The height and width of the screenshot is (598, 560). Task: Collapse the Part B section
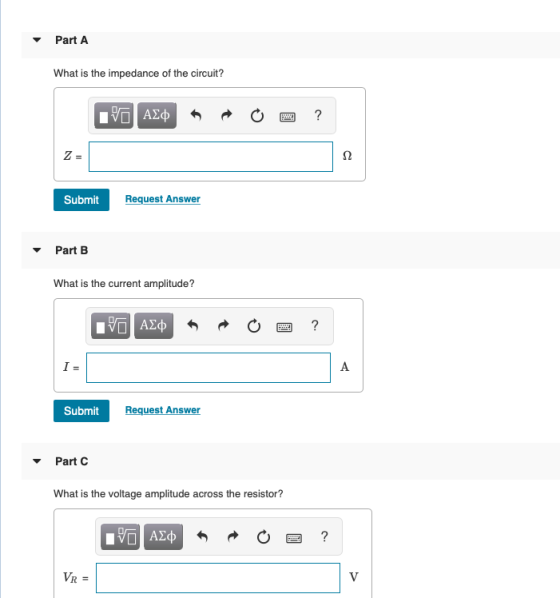tap(37, 250)
